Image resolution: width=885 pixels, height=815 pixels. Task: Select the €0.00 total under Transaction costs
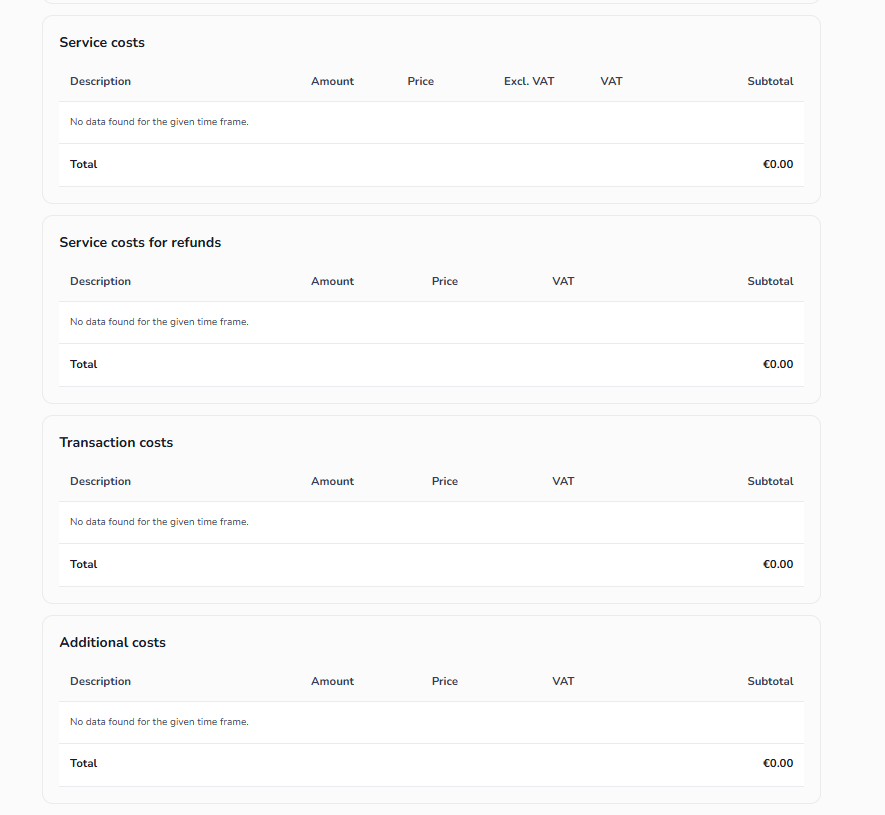[x=777, y=565]
